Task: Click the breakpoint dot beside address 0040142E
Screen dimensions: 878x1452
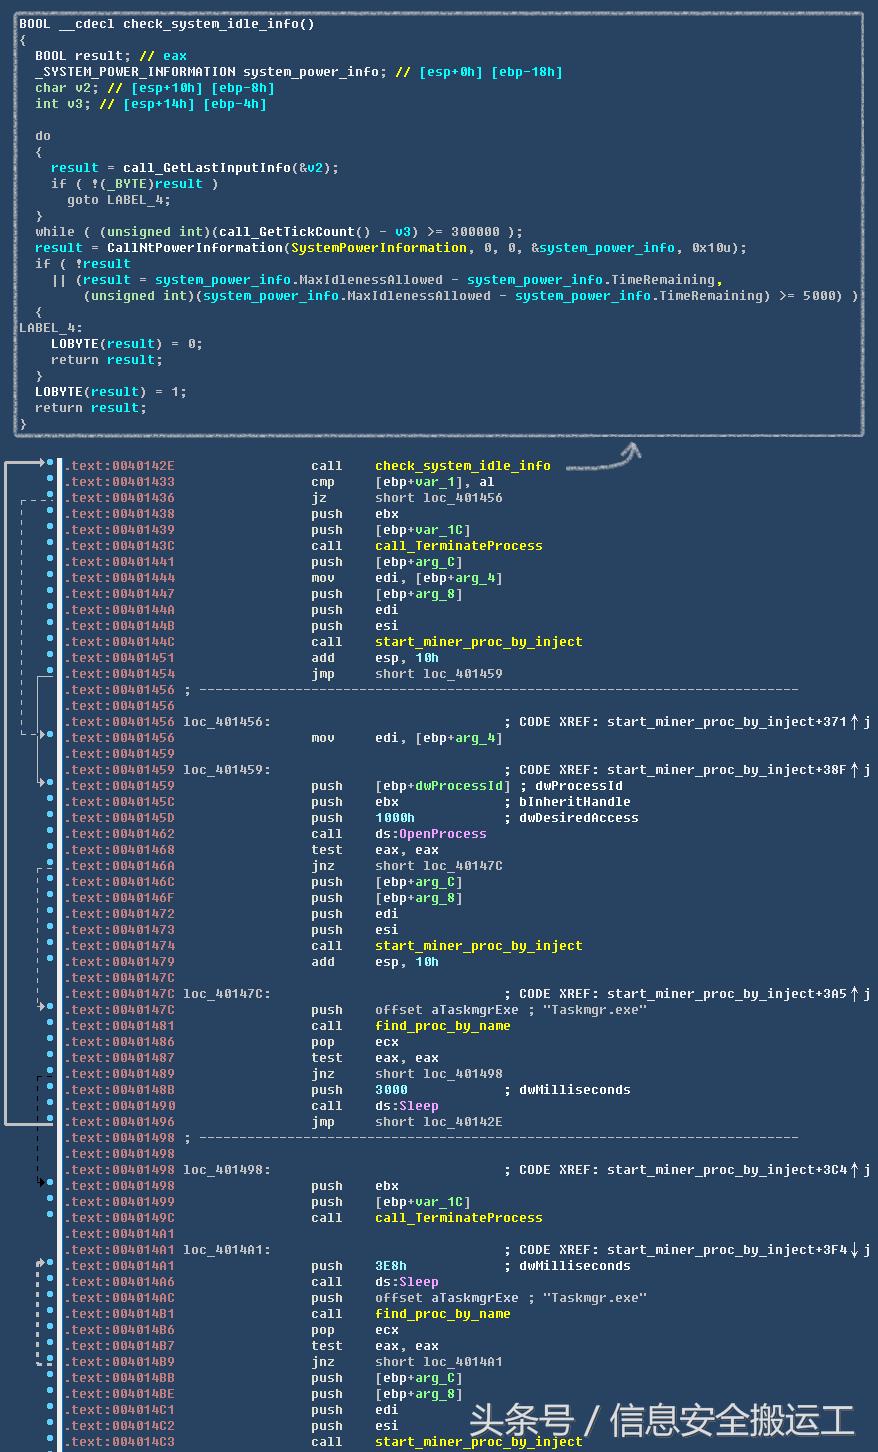Action: [50, 465]
